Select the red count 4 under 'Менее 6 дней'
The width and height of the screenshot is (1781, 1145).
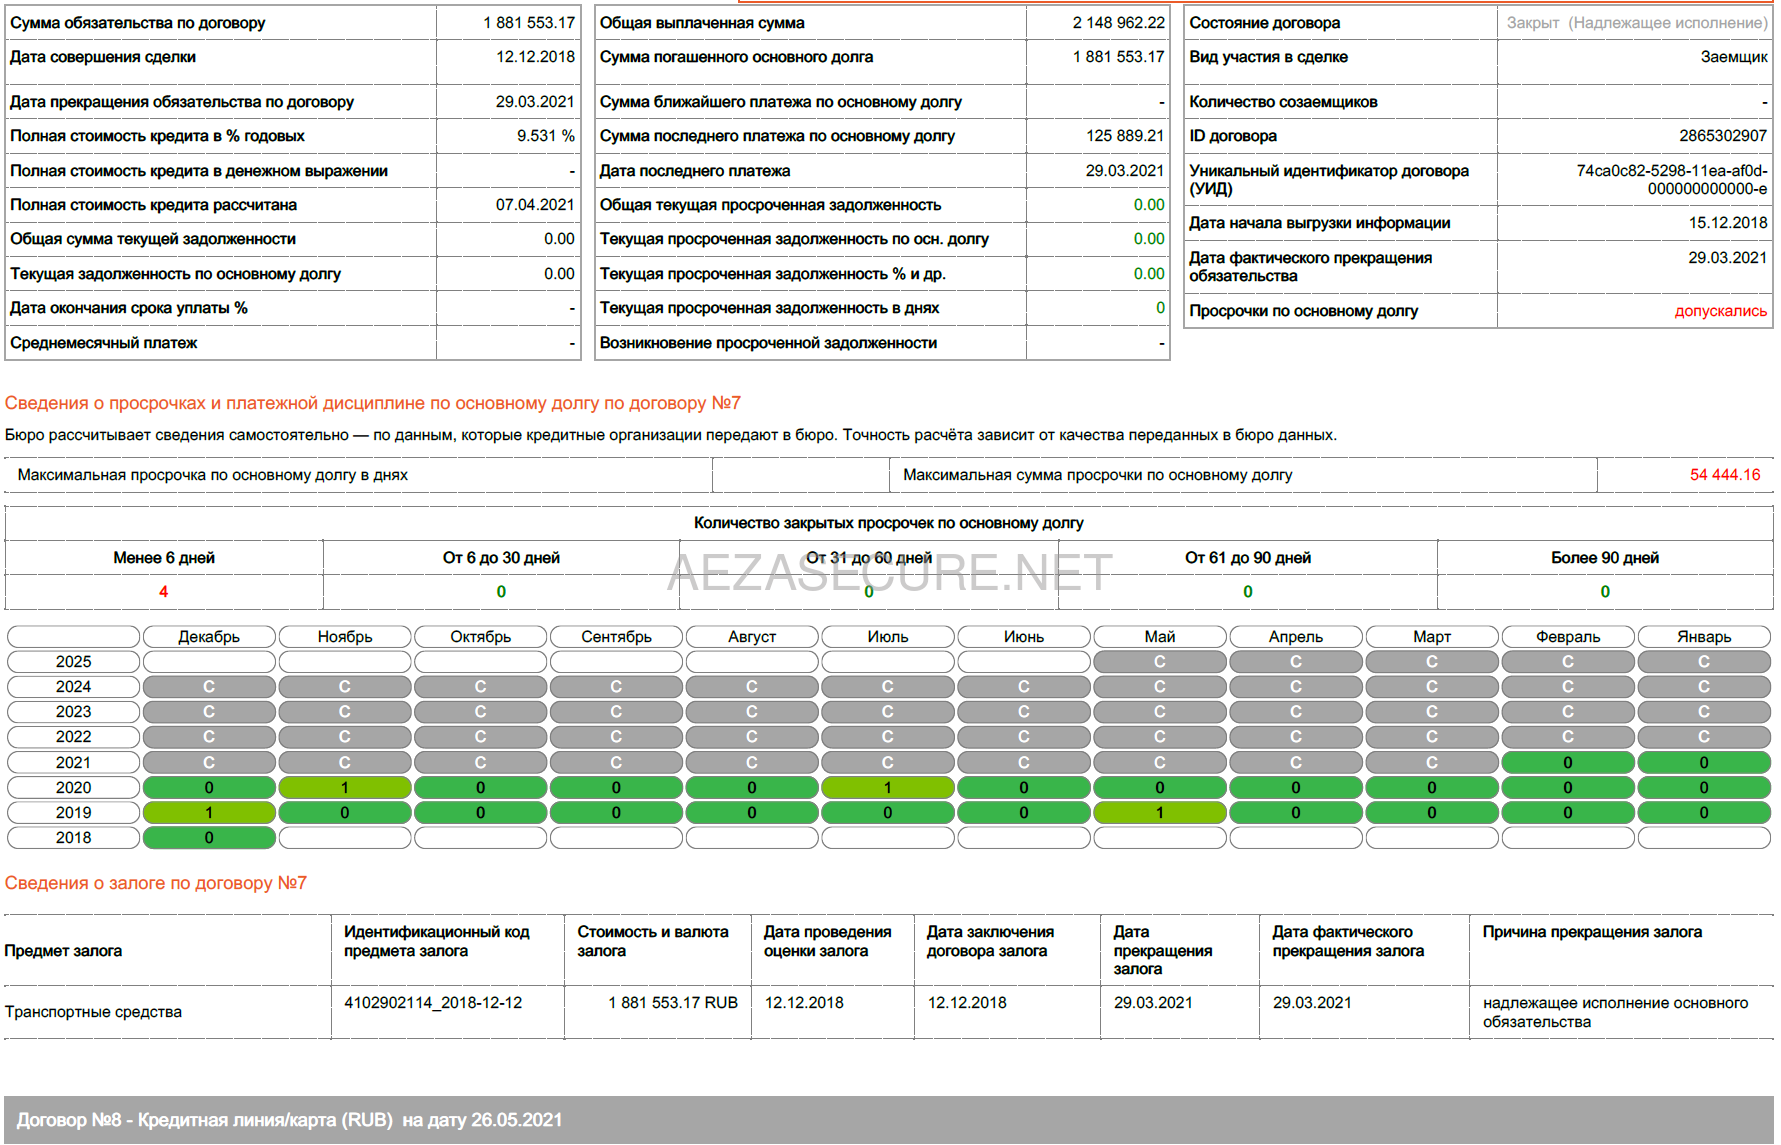coord(164,592)
